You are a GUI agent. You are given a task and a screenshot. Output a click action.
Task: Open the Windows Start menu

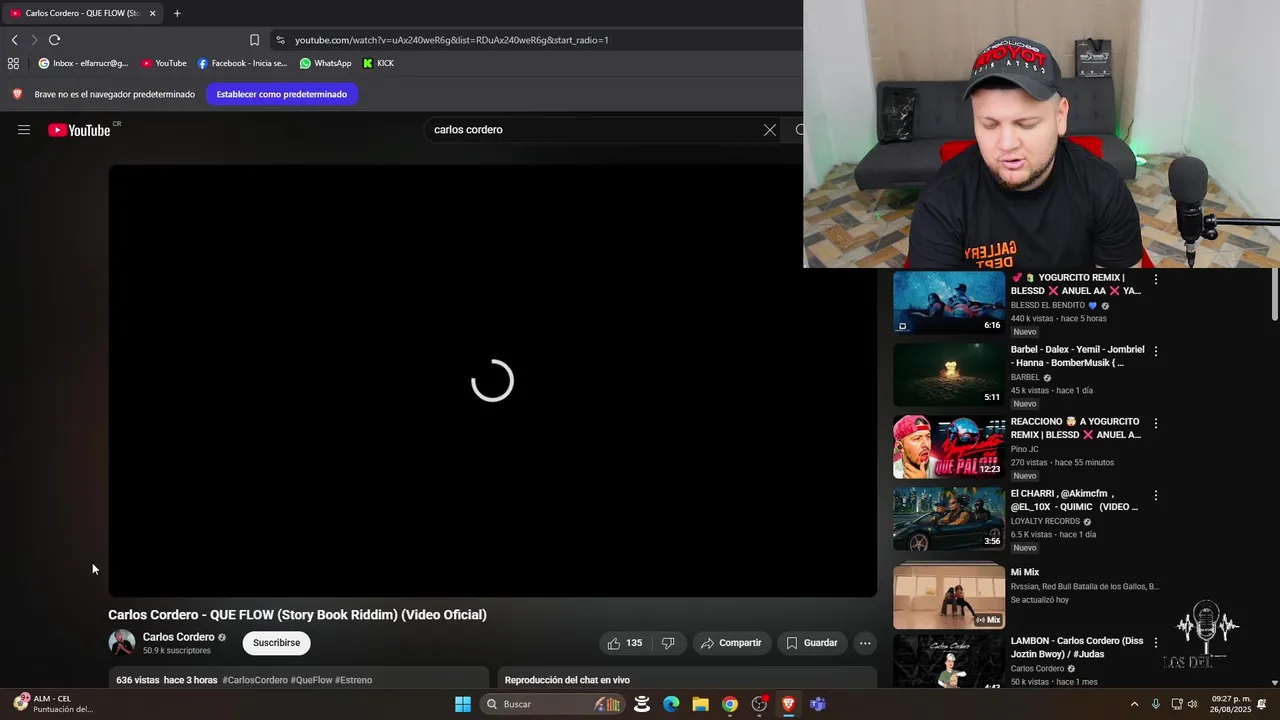pos(463,704)
